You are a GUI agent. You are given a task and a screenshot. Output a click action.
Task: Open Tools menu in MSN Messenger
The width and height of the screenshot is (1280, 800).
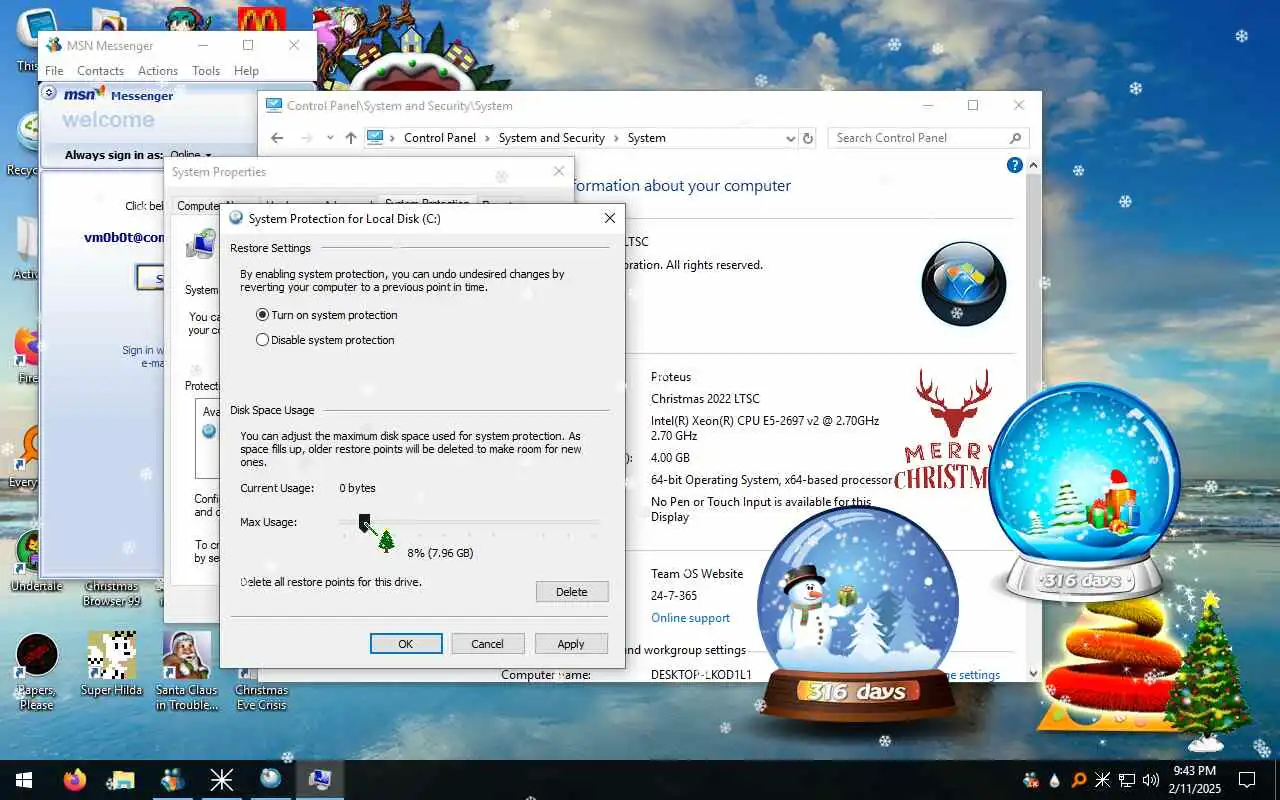point(206,71)
